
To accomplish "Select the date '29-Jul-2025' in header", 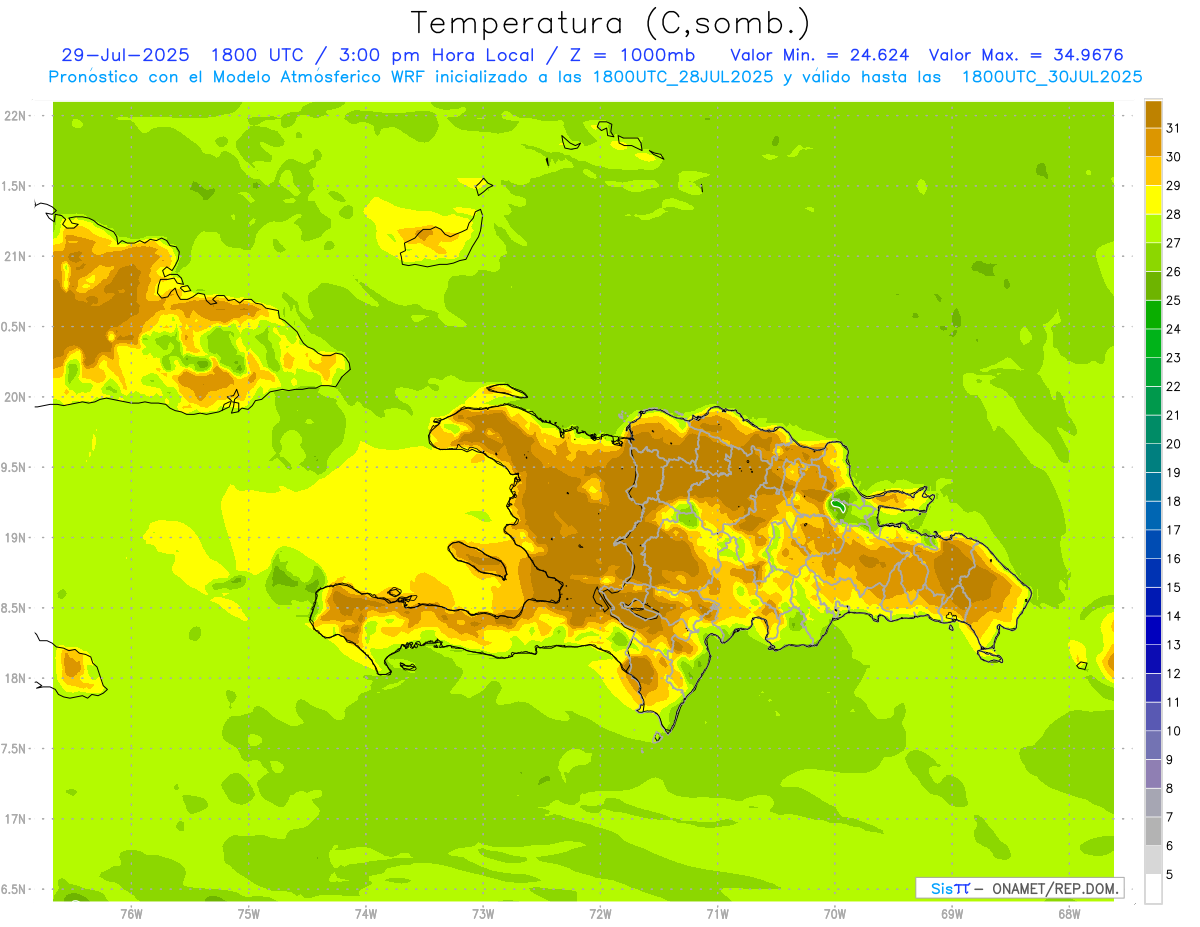I will point(125,55).
